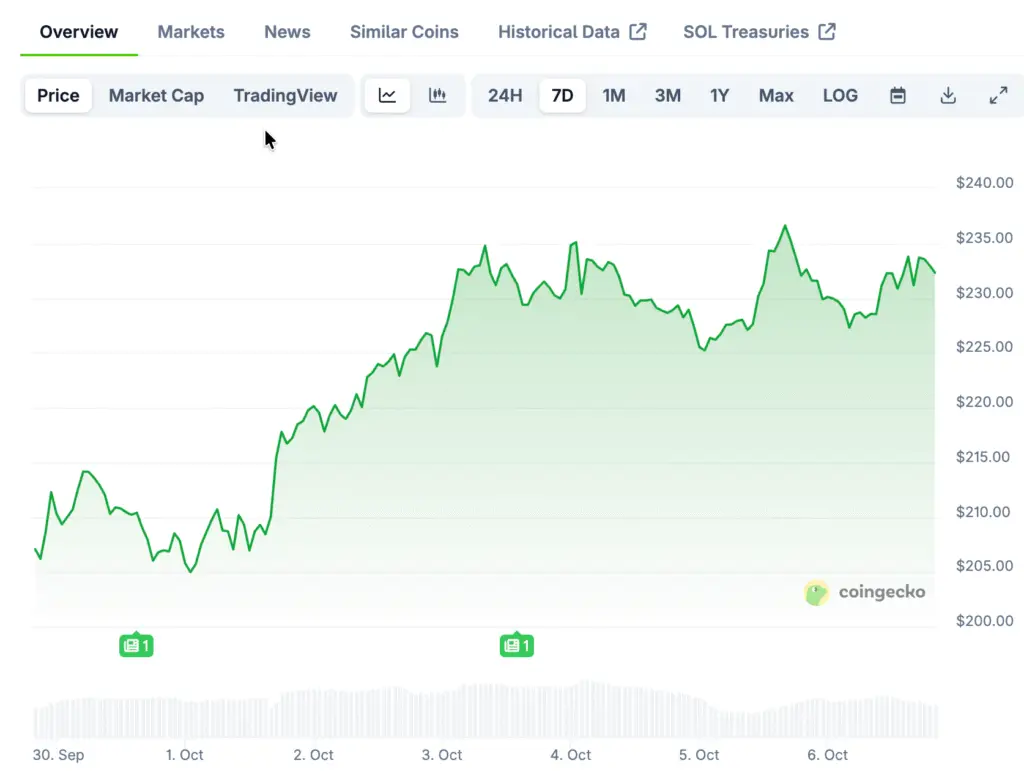Click the news marker near 30 Sep

(136, 645)
